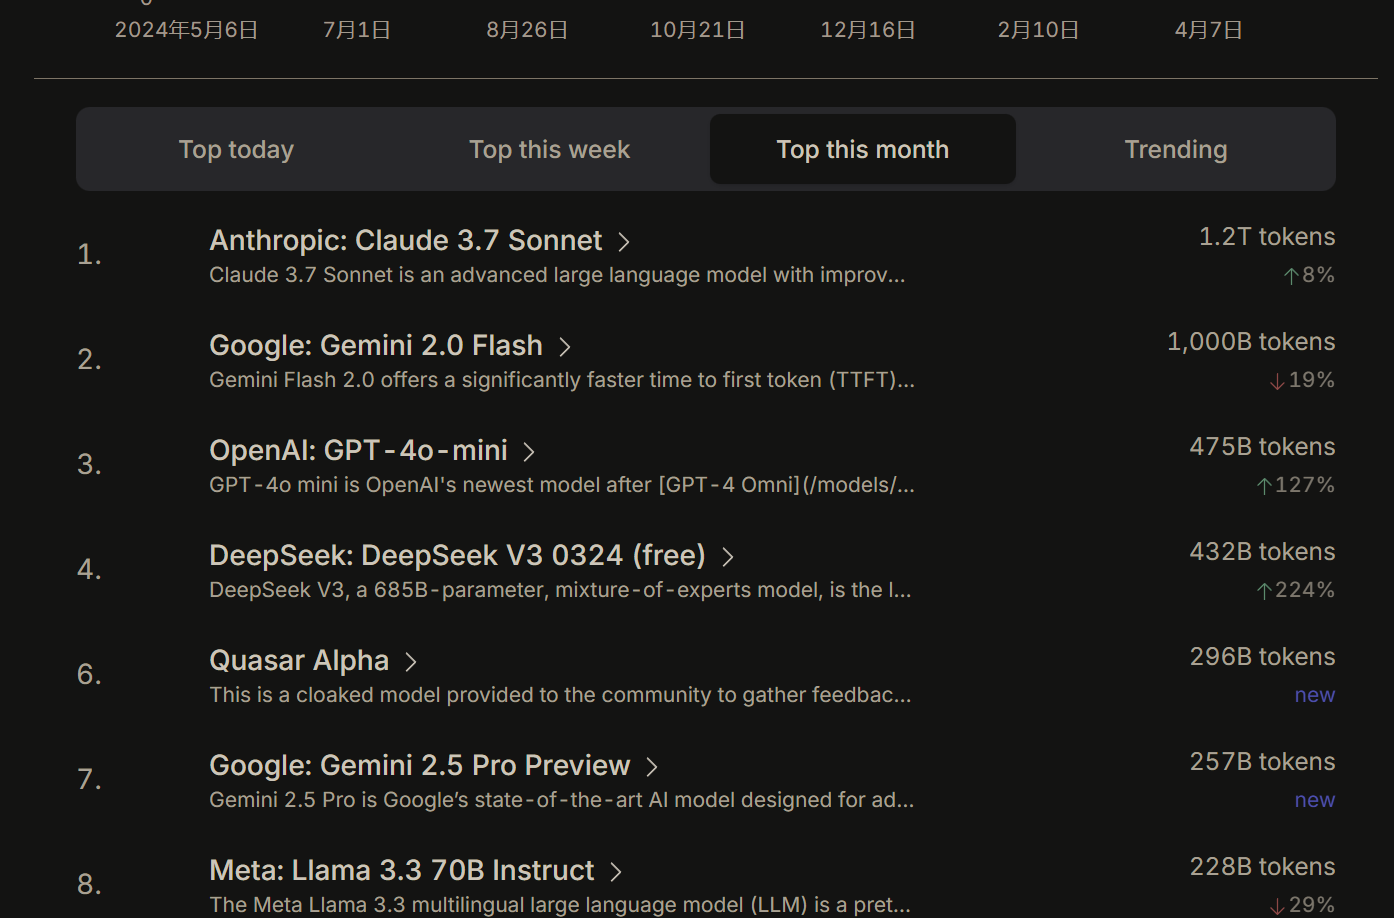Screen dimensions: 1394x918
Task: Click the up arrow beside 8%
Action: (1291, 275)
